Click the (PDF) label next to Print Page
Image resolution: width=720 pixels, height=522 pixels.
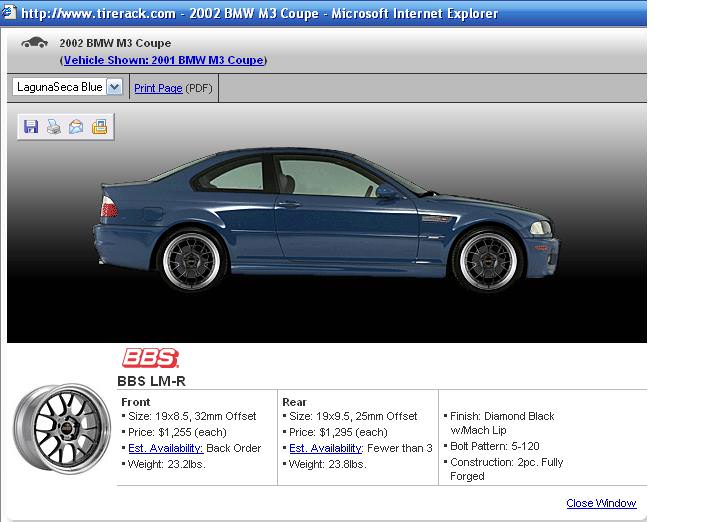[x=199, y=88]
